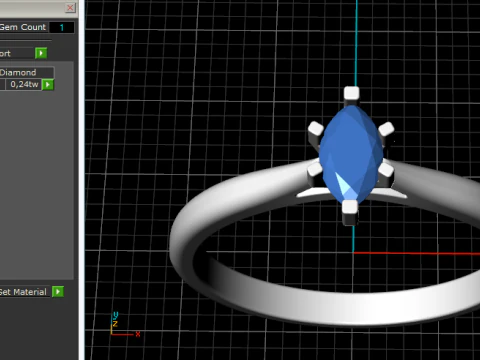480x360 pixels.
Task: Click the green arrow beside Set Material
Action: point(58,292)
